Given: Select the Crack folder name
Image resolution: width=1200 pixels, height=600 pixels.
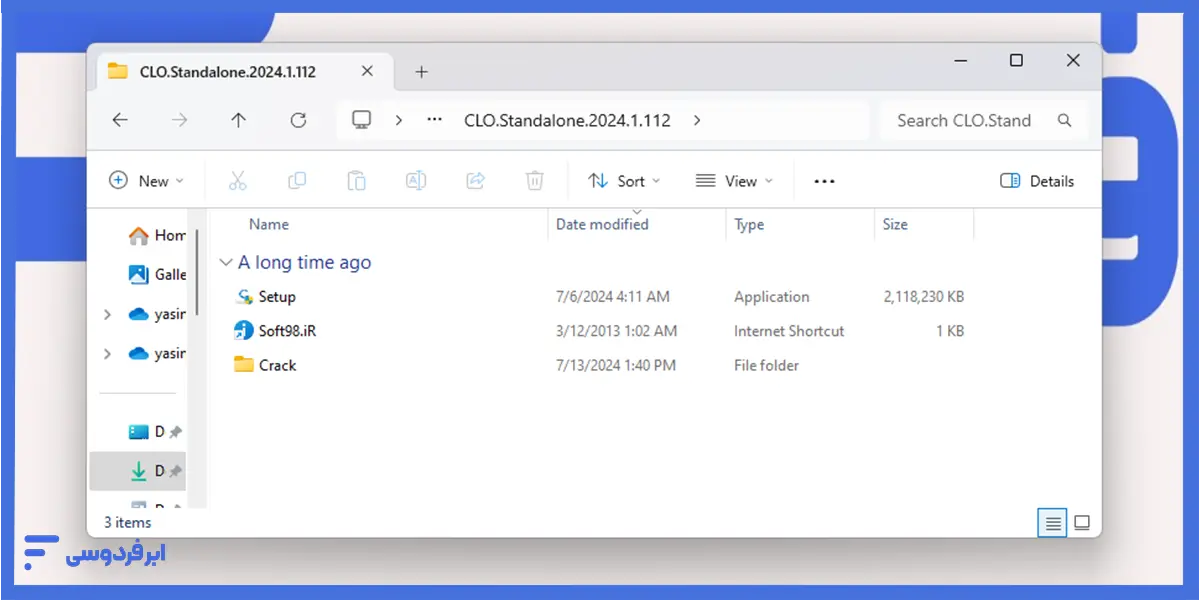Looking at the screenshot, I should [x=277, y=365].
